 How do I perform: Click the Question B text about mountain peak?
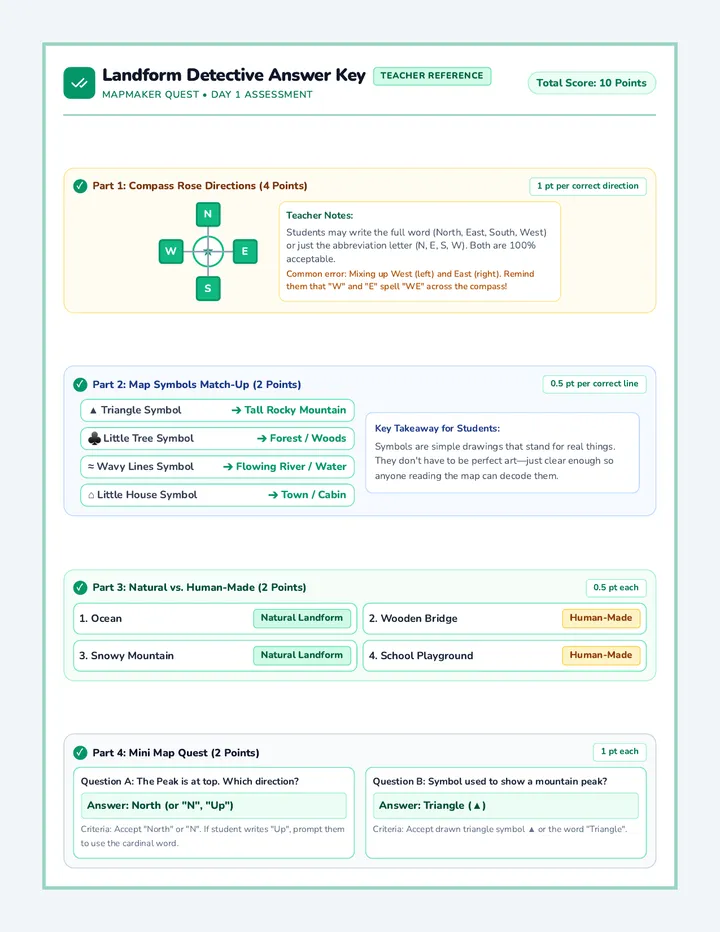pyautogui.click(x=490, y=782)
